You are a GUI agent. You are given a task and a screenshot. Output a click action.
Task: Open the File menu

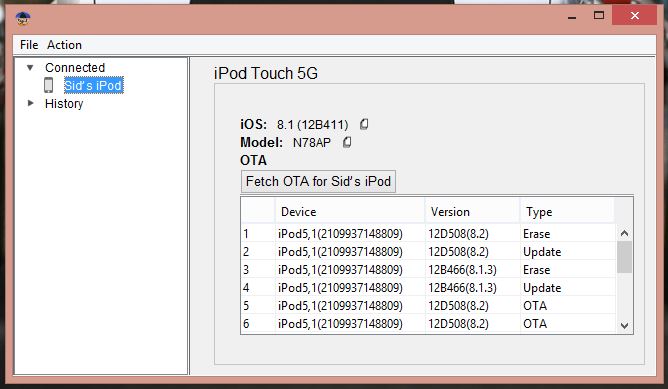coord(29,45)
